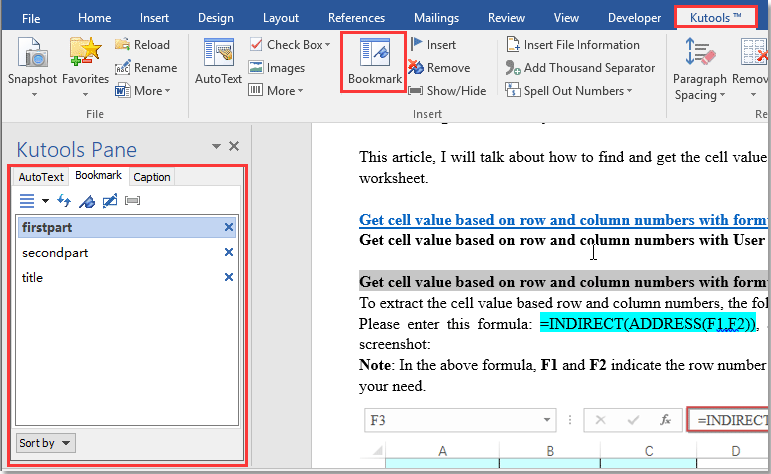This screenshot has width=771, height=474.
Task: Click column B header in embedded sheet
Action: click(x=550, y=451)
